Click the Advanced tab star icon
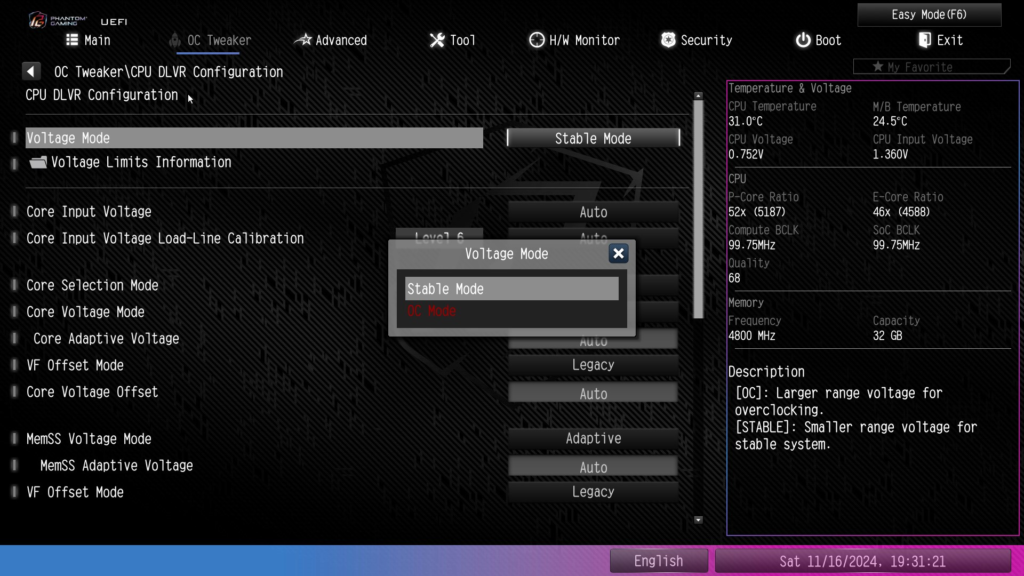 [303, 40]
